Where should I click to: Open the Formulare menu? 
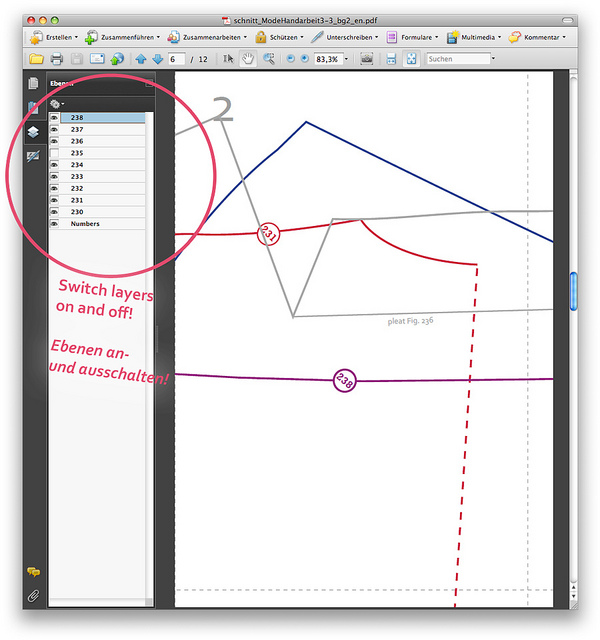pos(412,37)
